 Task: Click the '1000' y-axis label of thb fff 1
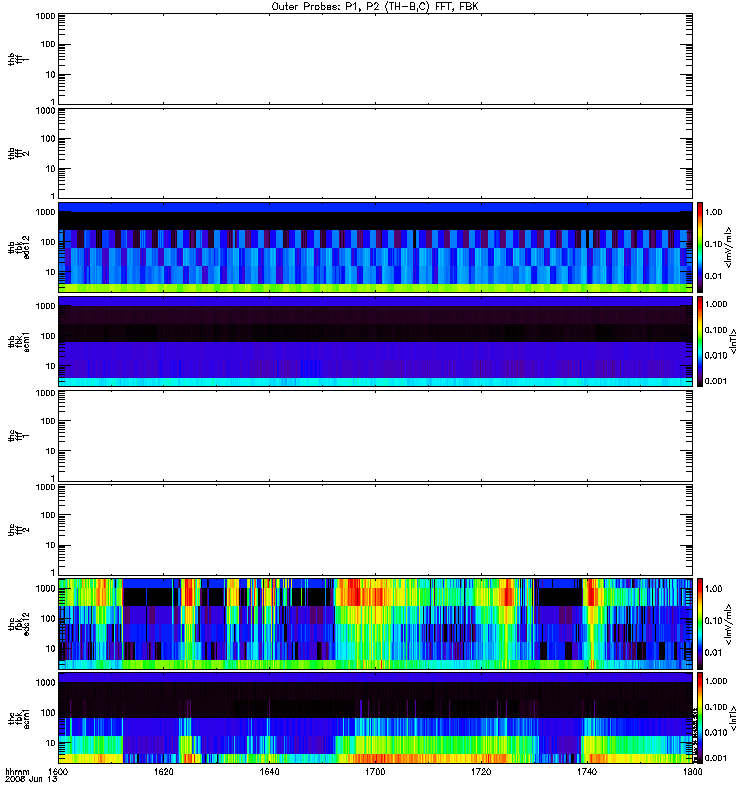45,16
